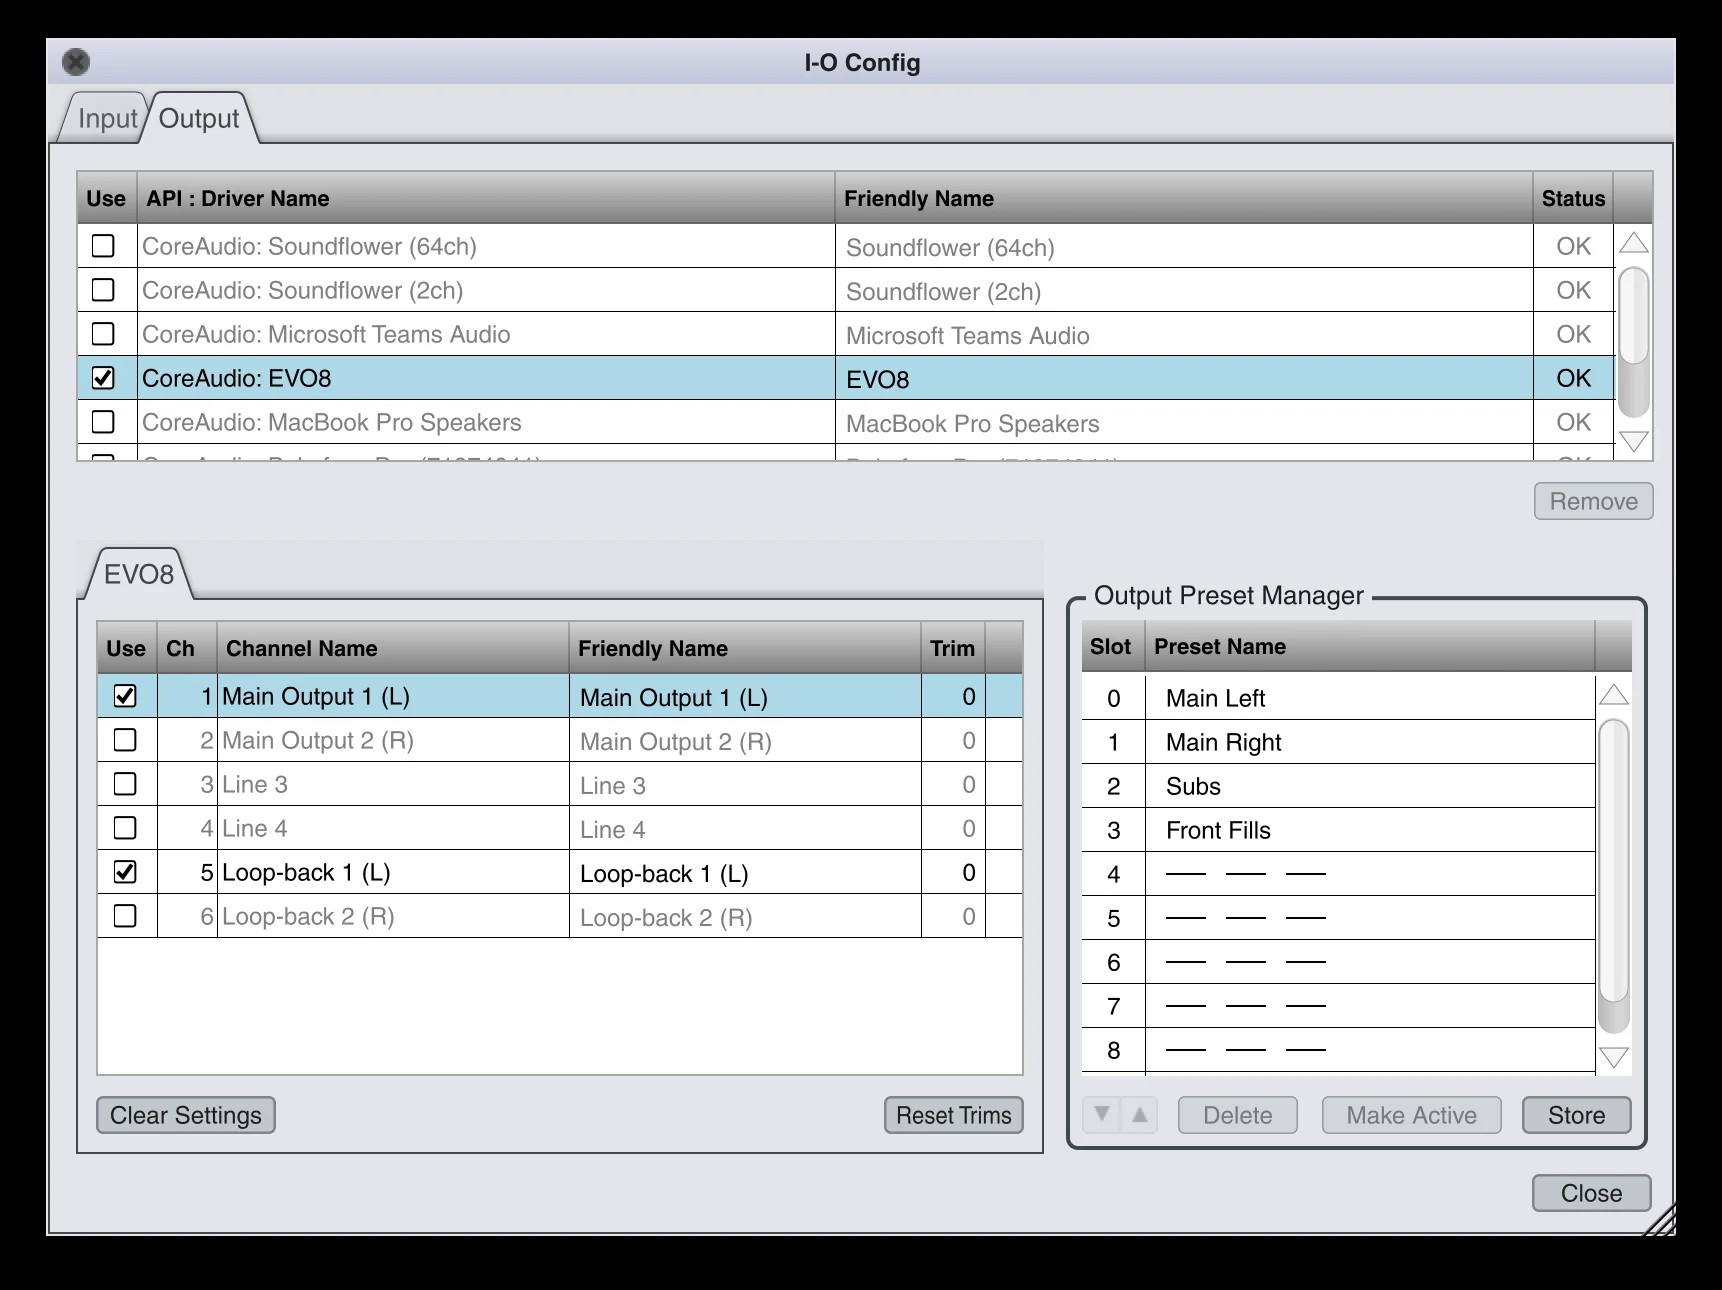
Task: Click the driver list scroll down arrow
Action: click(1633, 441)
